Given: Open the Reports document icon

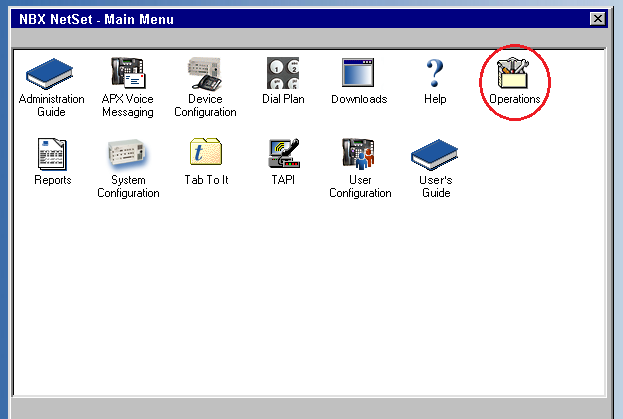Looking at the screenshot, I should tap(52, 154).
